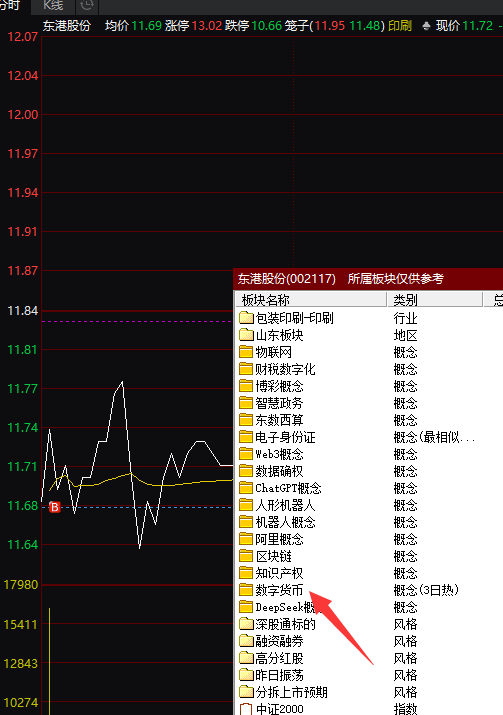Select the 融资融券 style entry
The image size is (503, 715).
(279, 641)
